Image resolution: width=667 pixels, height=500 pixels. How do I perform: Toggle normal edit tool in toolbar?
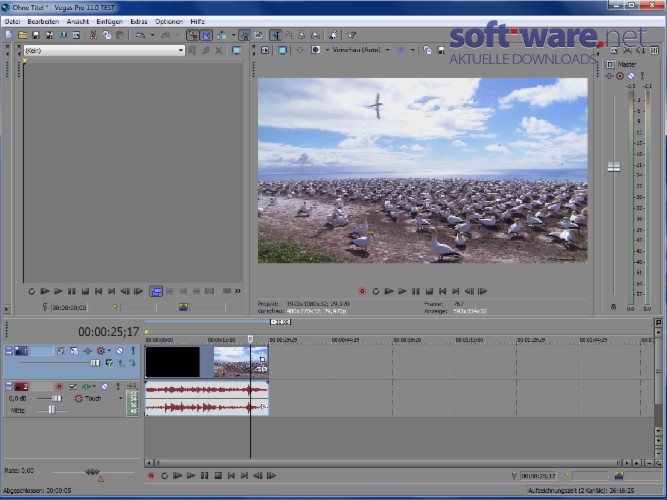(276, 35)
